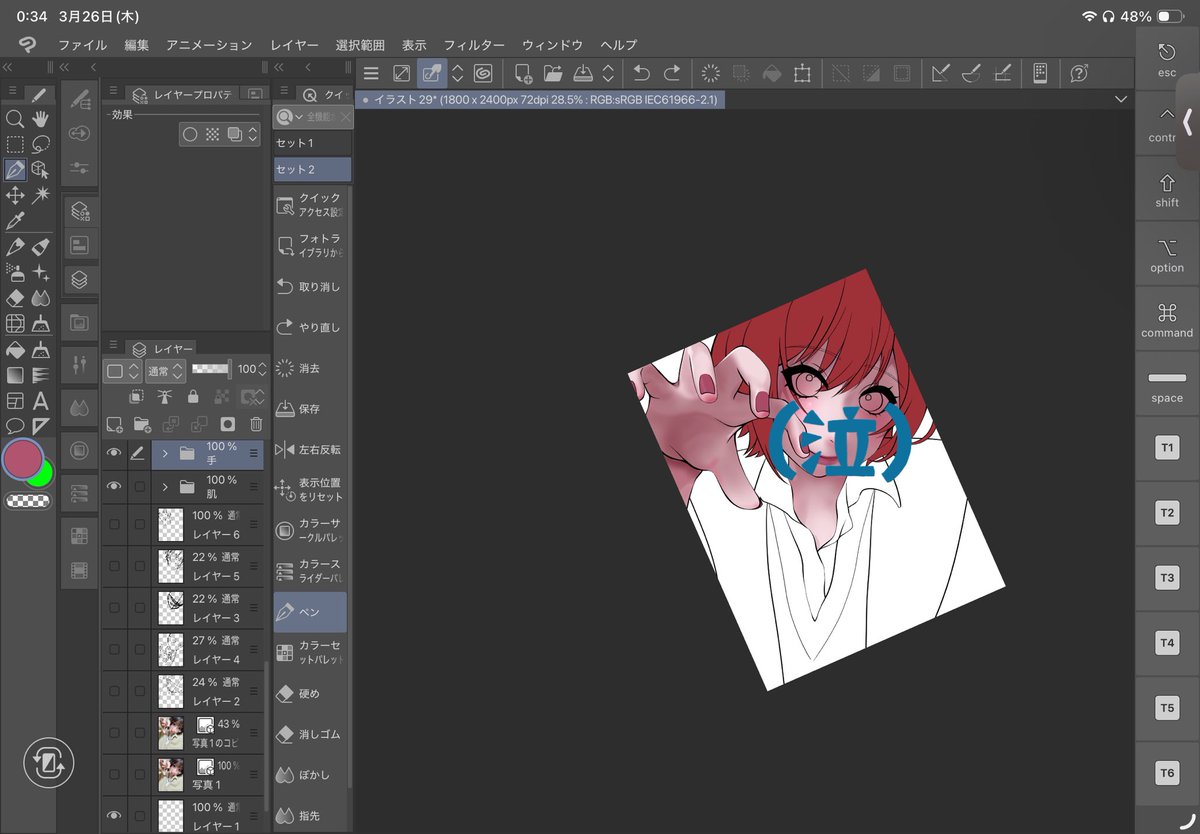1200x834 pixels.
Task: Toggle clip to layer below icon
Action: coord(137,397)
